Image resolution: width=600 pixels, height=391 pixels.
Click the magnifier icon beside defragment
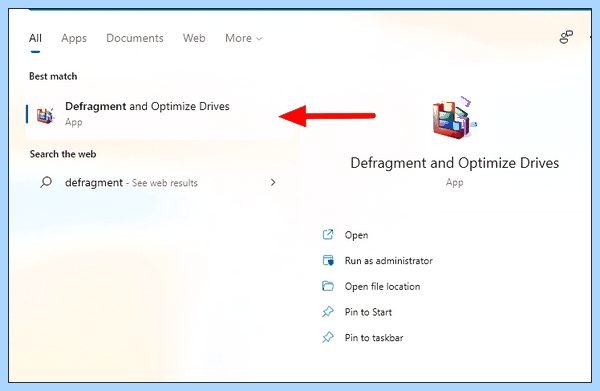click(46, 182)
